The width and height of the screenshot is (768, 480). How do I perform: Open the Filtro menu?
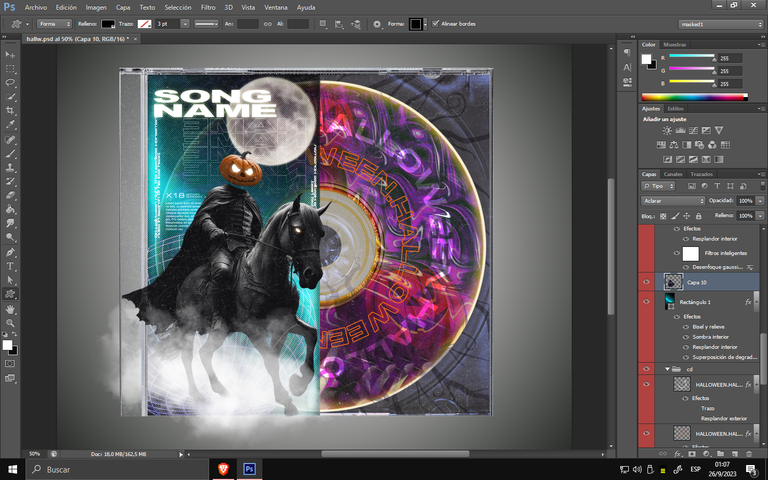click(208, 7)
